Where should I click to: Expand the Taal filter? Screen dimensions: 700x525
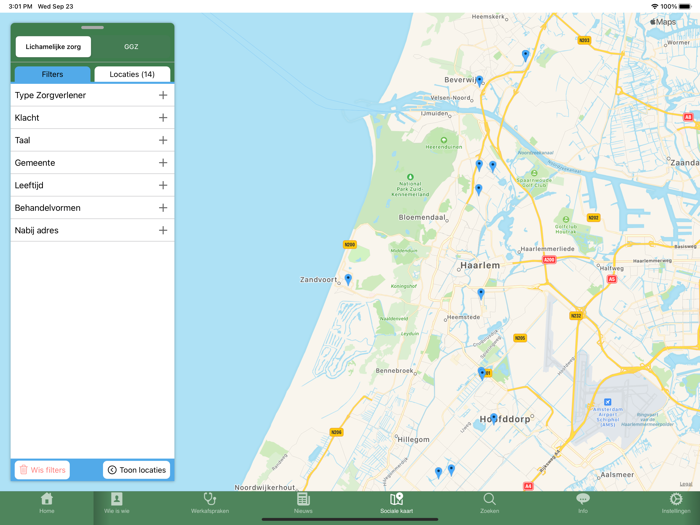pos(92,140)
